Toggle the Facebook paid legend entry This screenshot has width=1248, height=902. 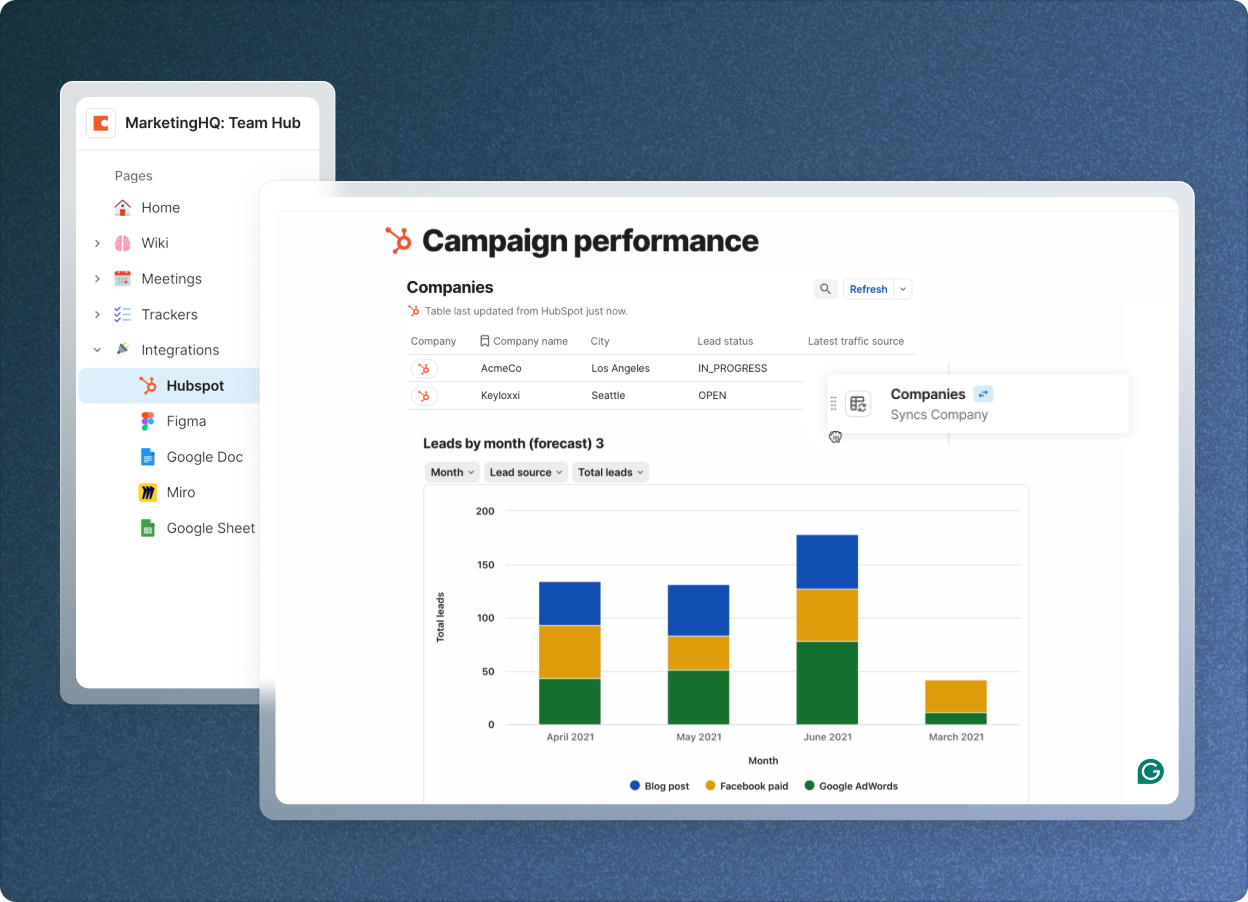(746, 786)
